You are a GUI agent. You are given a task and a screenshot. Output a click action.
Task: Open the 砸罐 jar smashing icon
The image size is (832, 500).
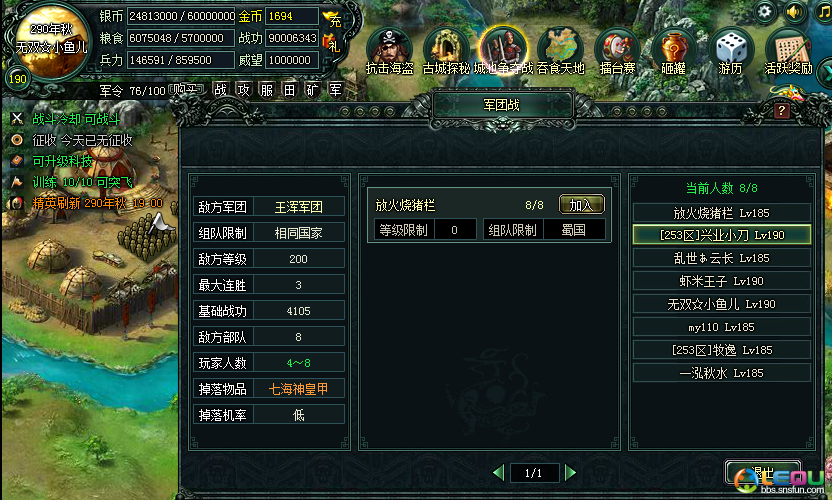[673, 51]
